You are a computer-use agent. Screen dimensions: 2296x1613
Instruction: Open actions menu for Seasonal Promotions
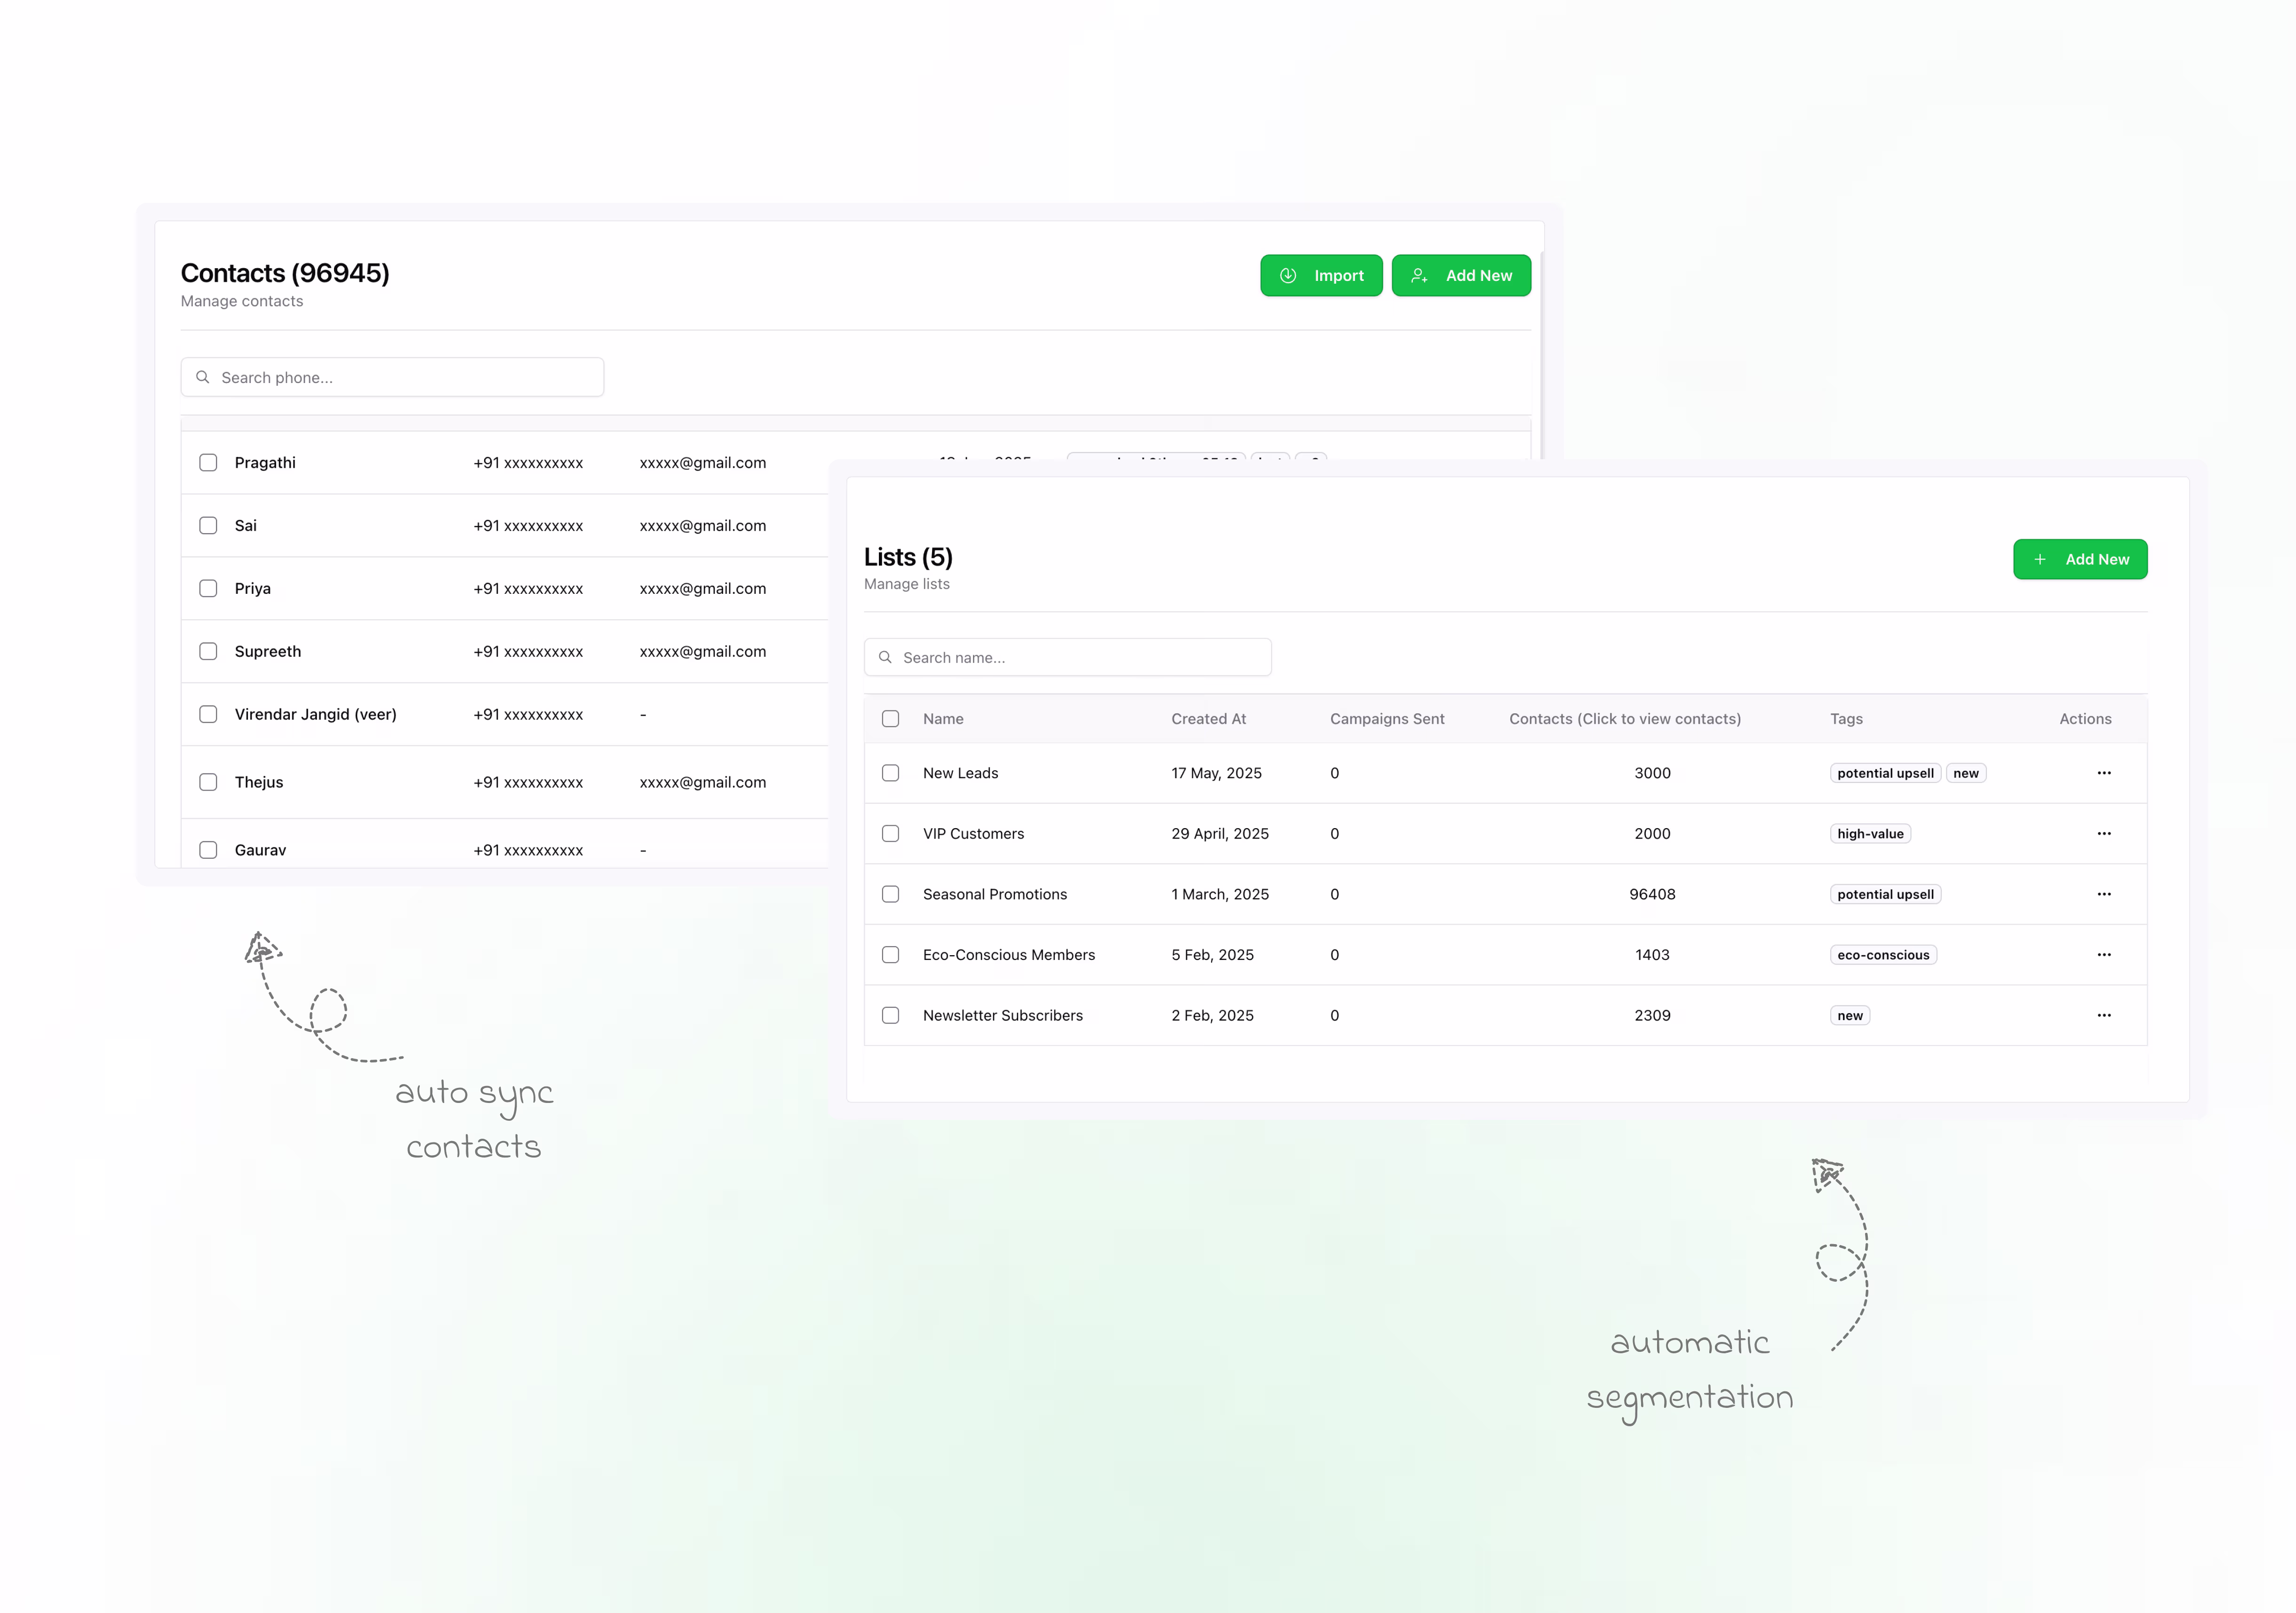(2104, 894)
